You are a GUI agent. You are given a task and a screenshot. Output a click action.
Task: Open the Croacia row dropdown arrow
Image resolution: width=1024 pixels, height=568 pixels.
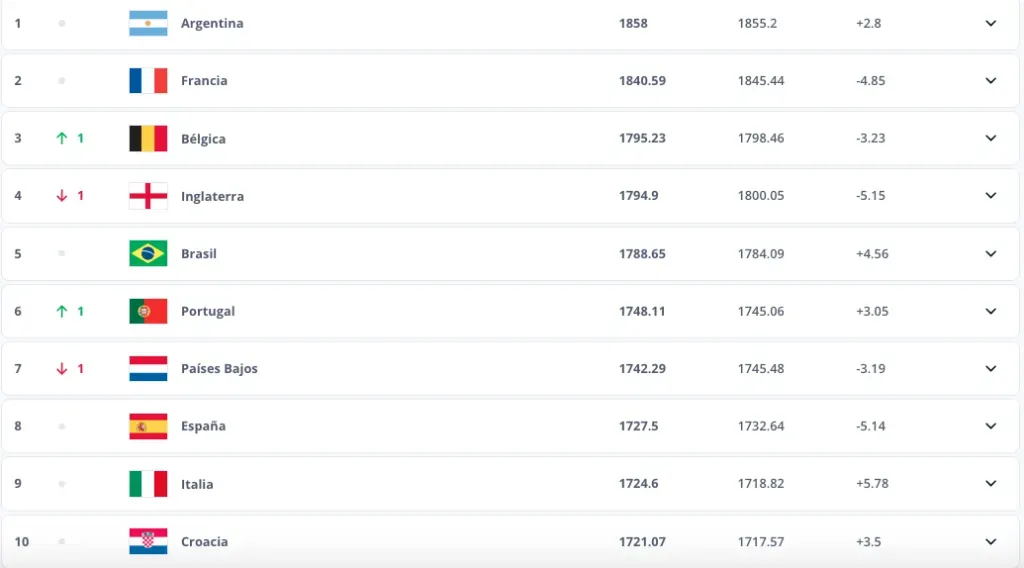click(991, 542)
